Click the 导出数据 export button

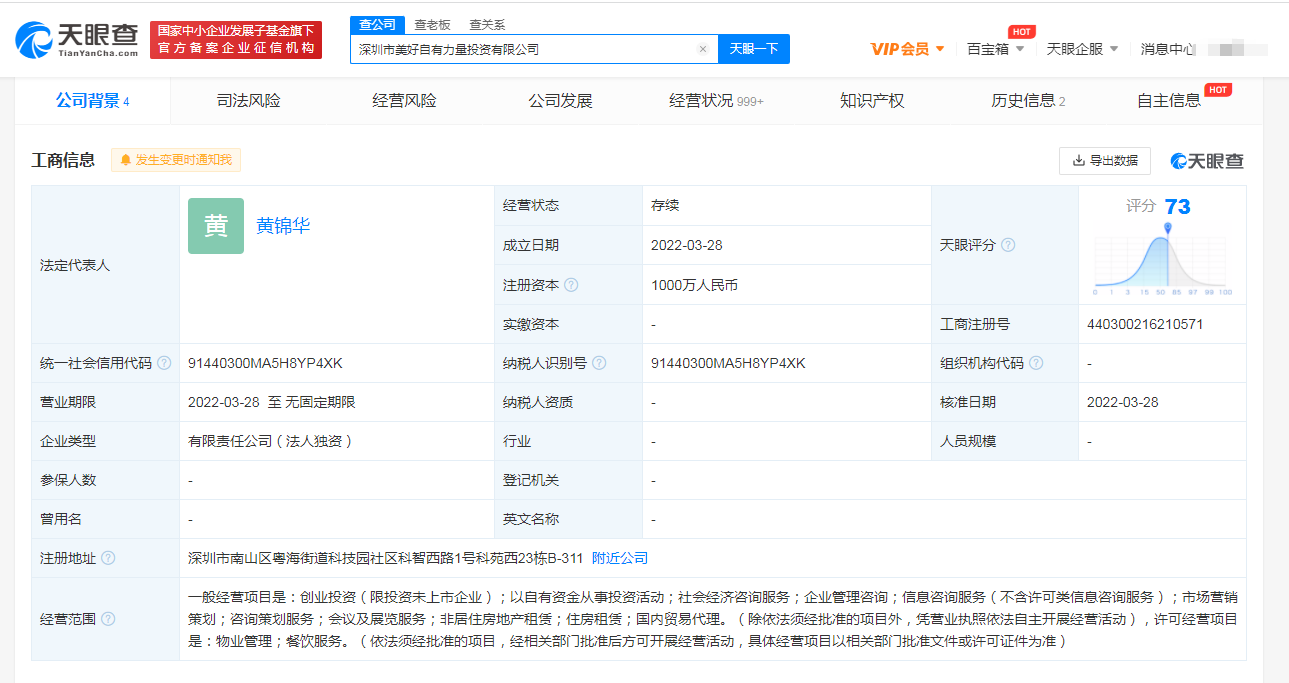click(1105, 161)
